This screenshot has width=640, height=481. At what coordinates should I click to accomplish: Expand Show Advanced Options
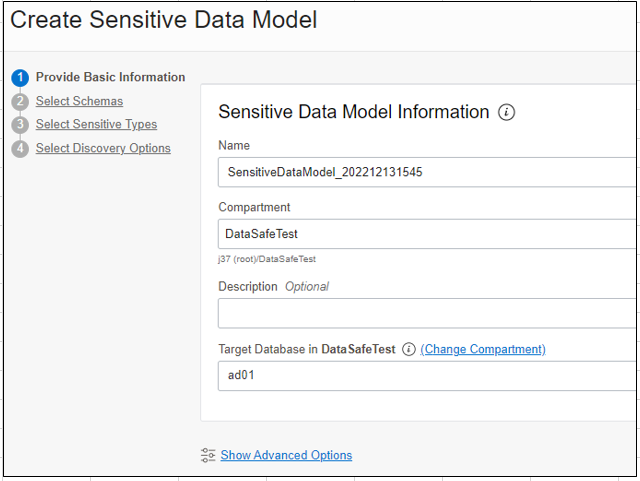[286, 455]
